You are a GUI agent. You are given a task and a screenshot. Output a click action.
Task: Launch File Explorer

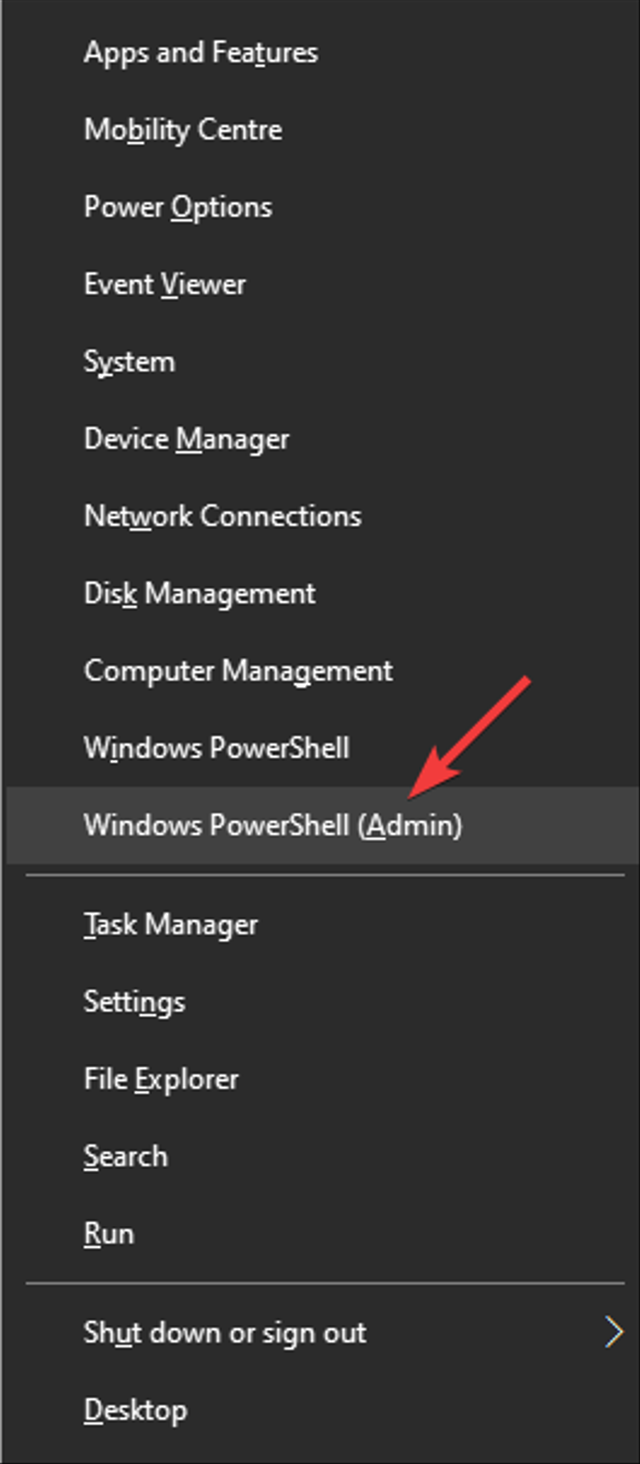coord(161,1078)
